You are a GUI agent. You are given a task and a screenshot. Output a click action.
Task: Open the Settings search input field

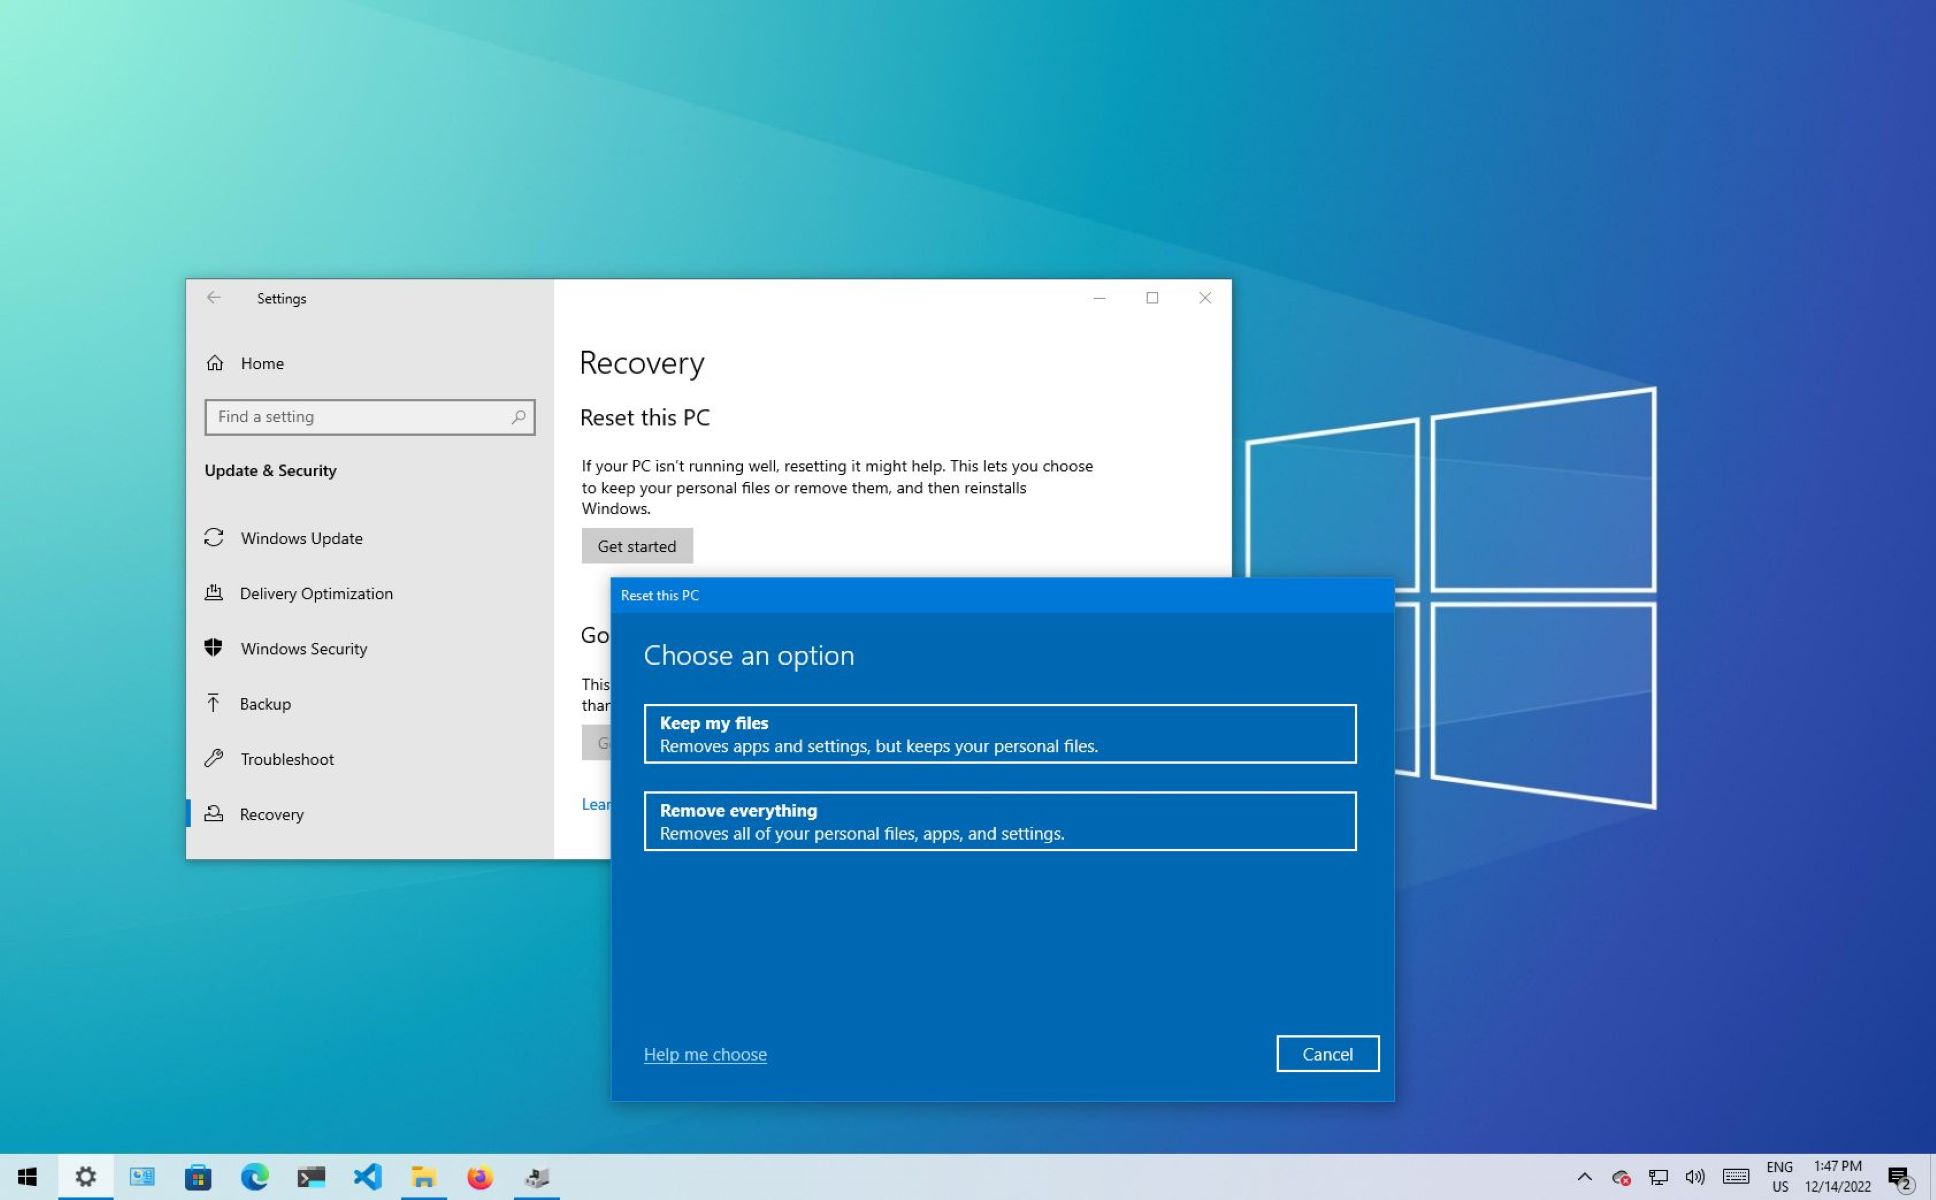[x=368, y=416]
